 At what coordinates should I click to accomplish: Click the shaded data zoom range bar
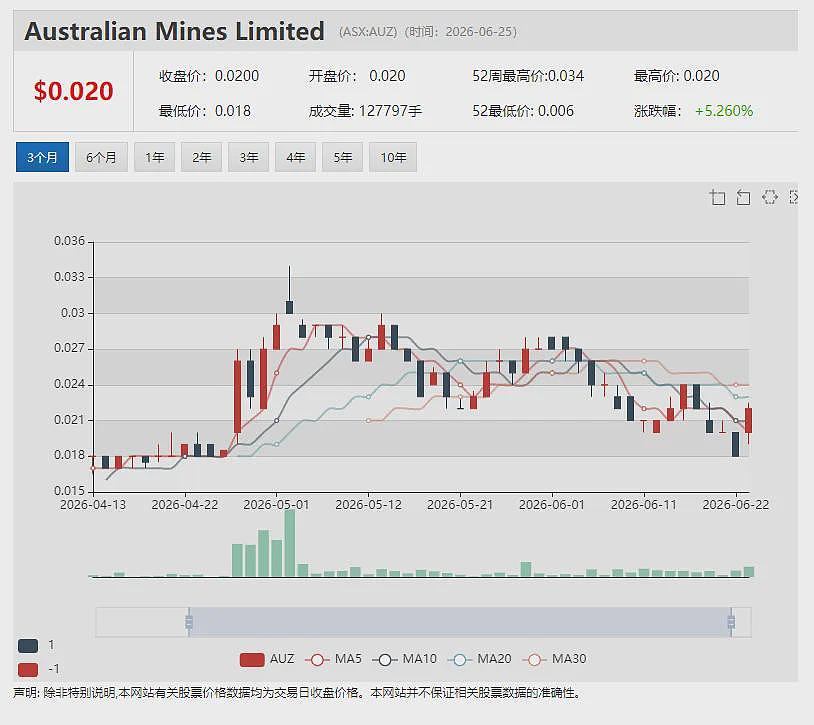[460, 622]
